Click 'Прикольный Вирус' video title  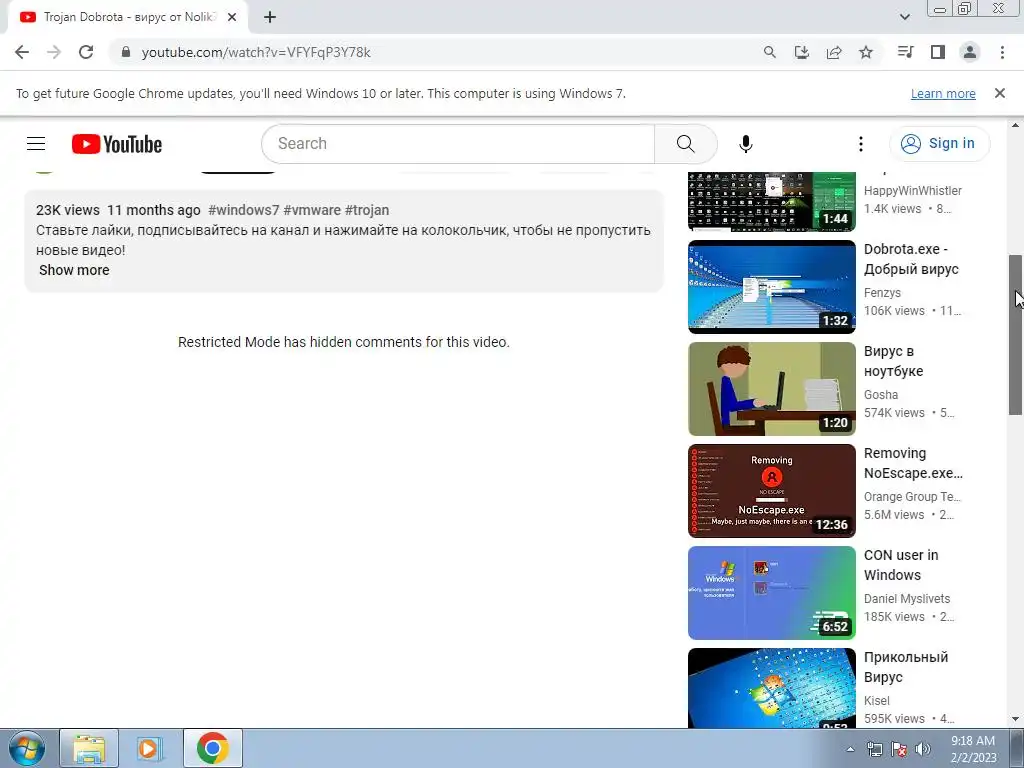click(906, 667)
